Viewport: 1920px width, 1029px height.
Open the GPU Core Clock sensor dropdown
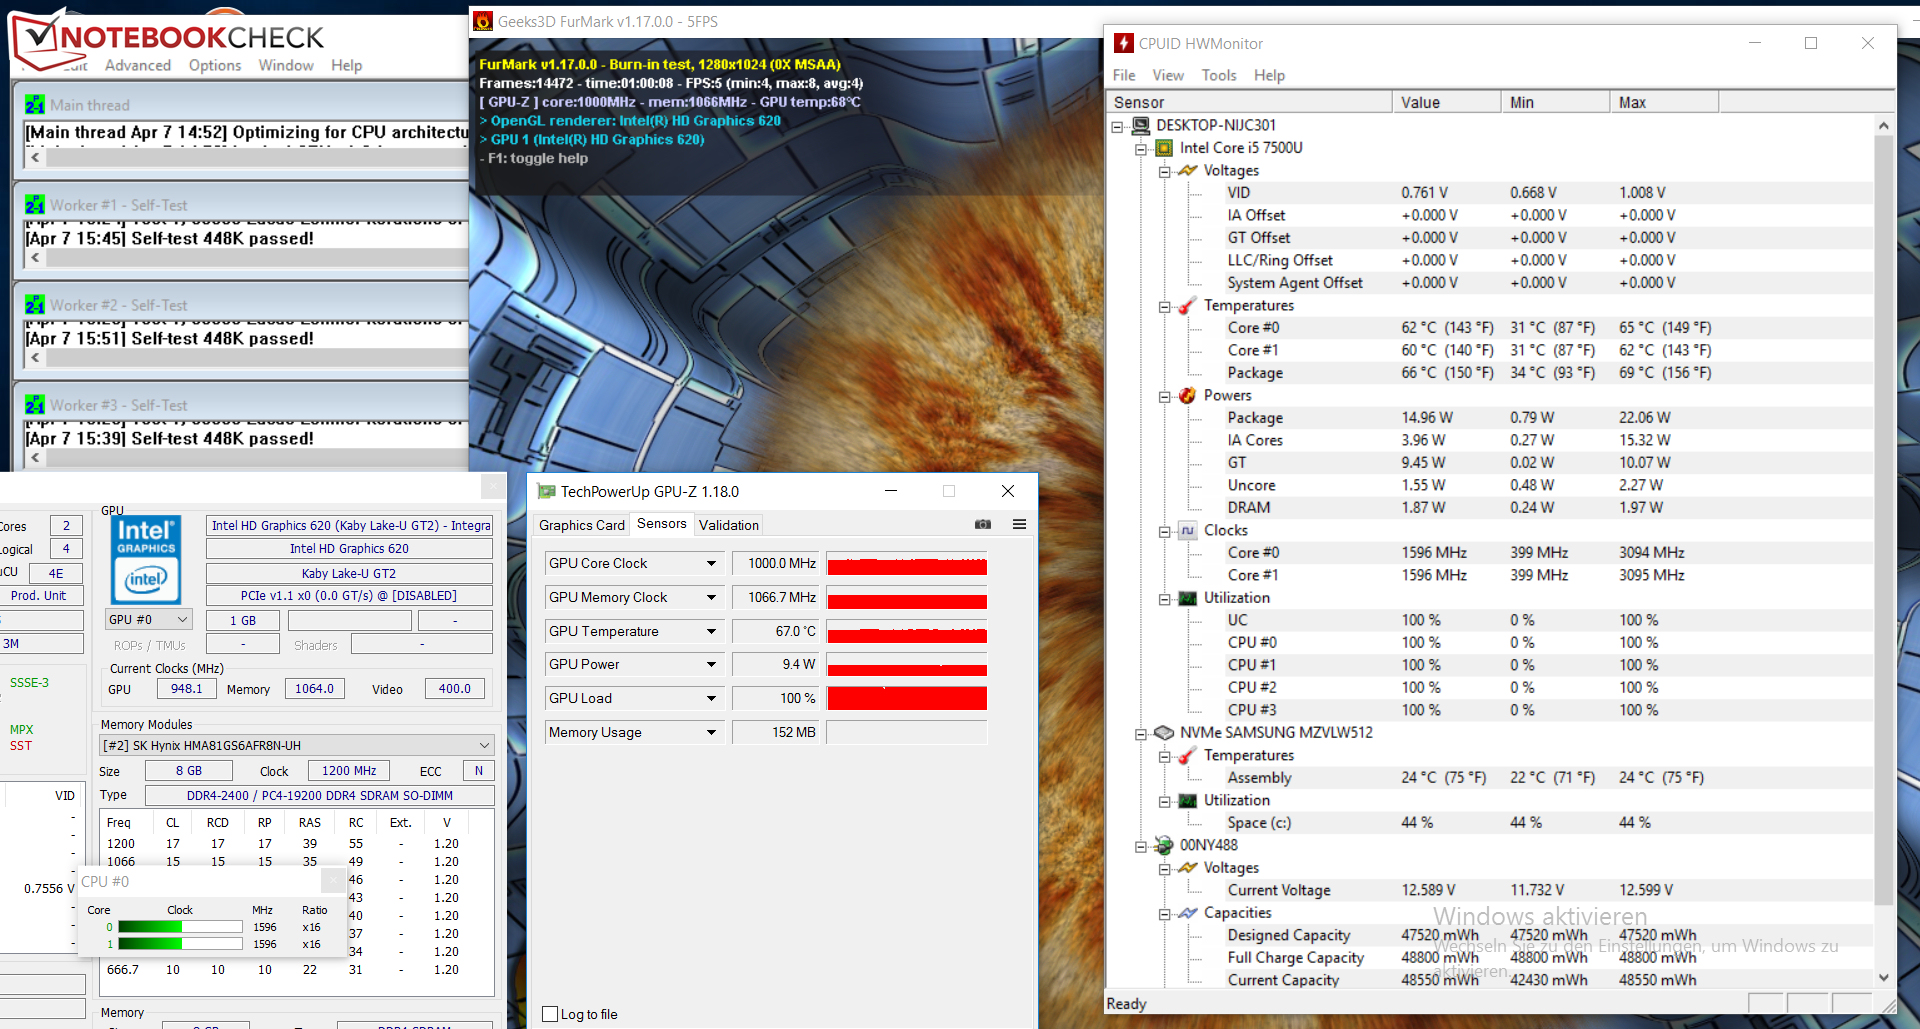(x=711, y=564)
